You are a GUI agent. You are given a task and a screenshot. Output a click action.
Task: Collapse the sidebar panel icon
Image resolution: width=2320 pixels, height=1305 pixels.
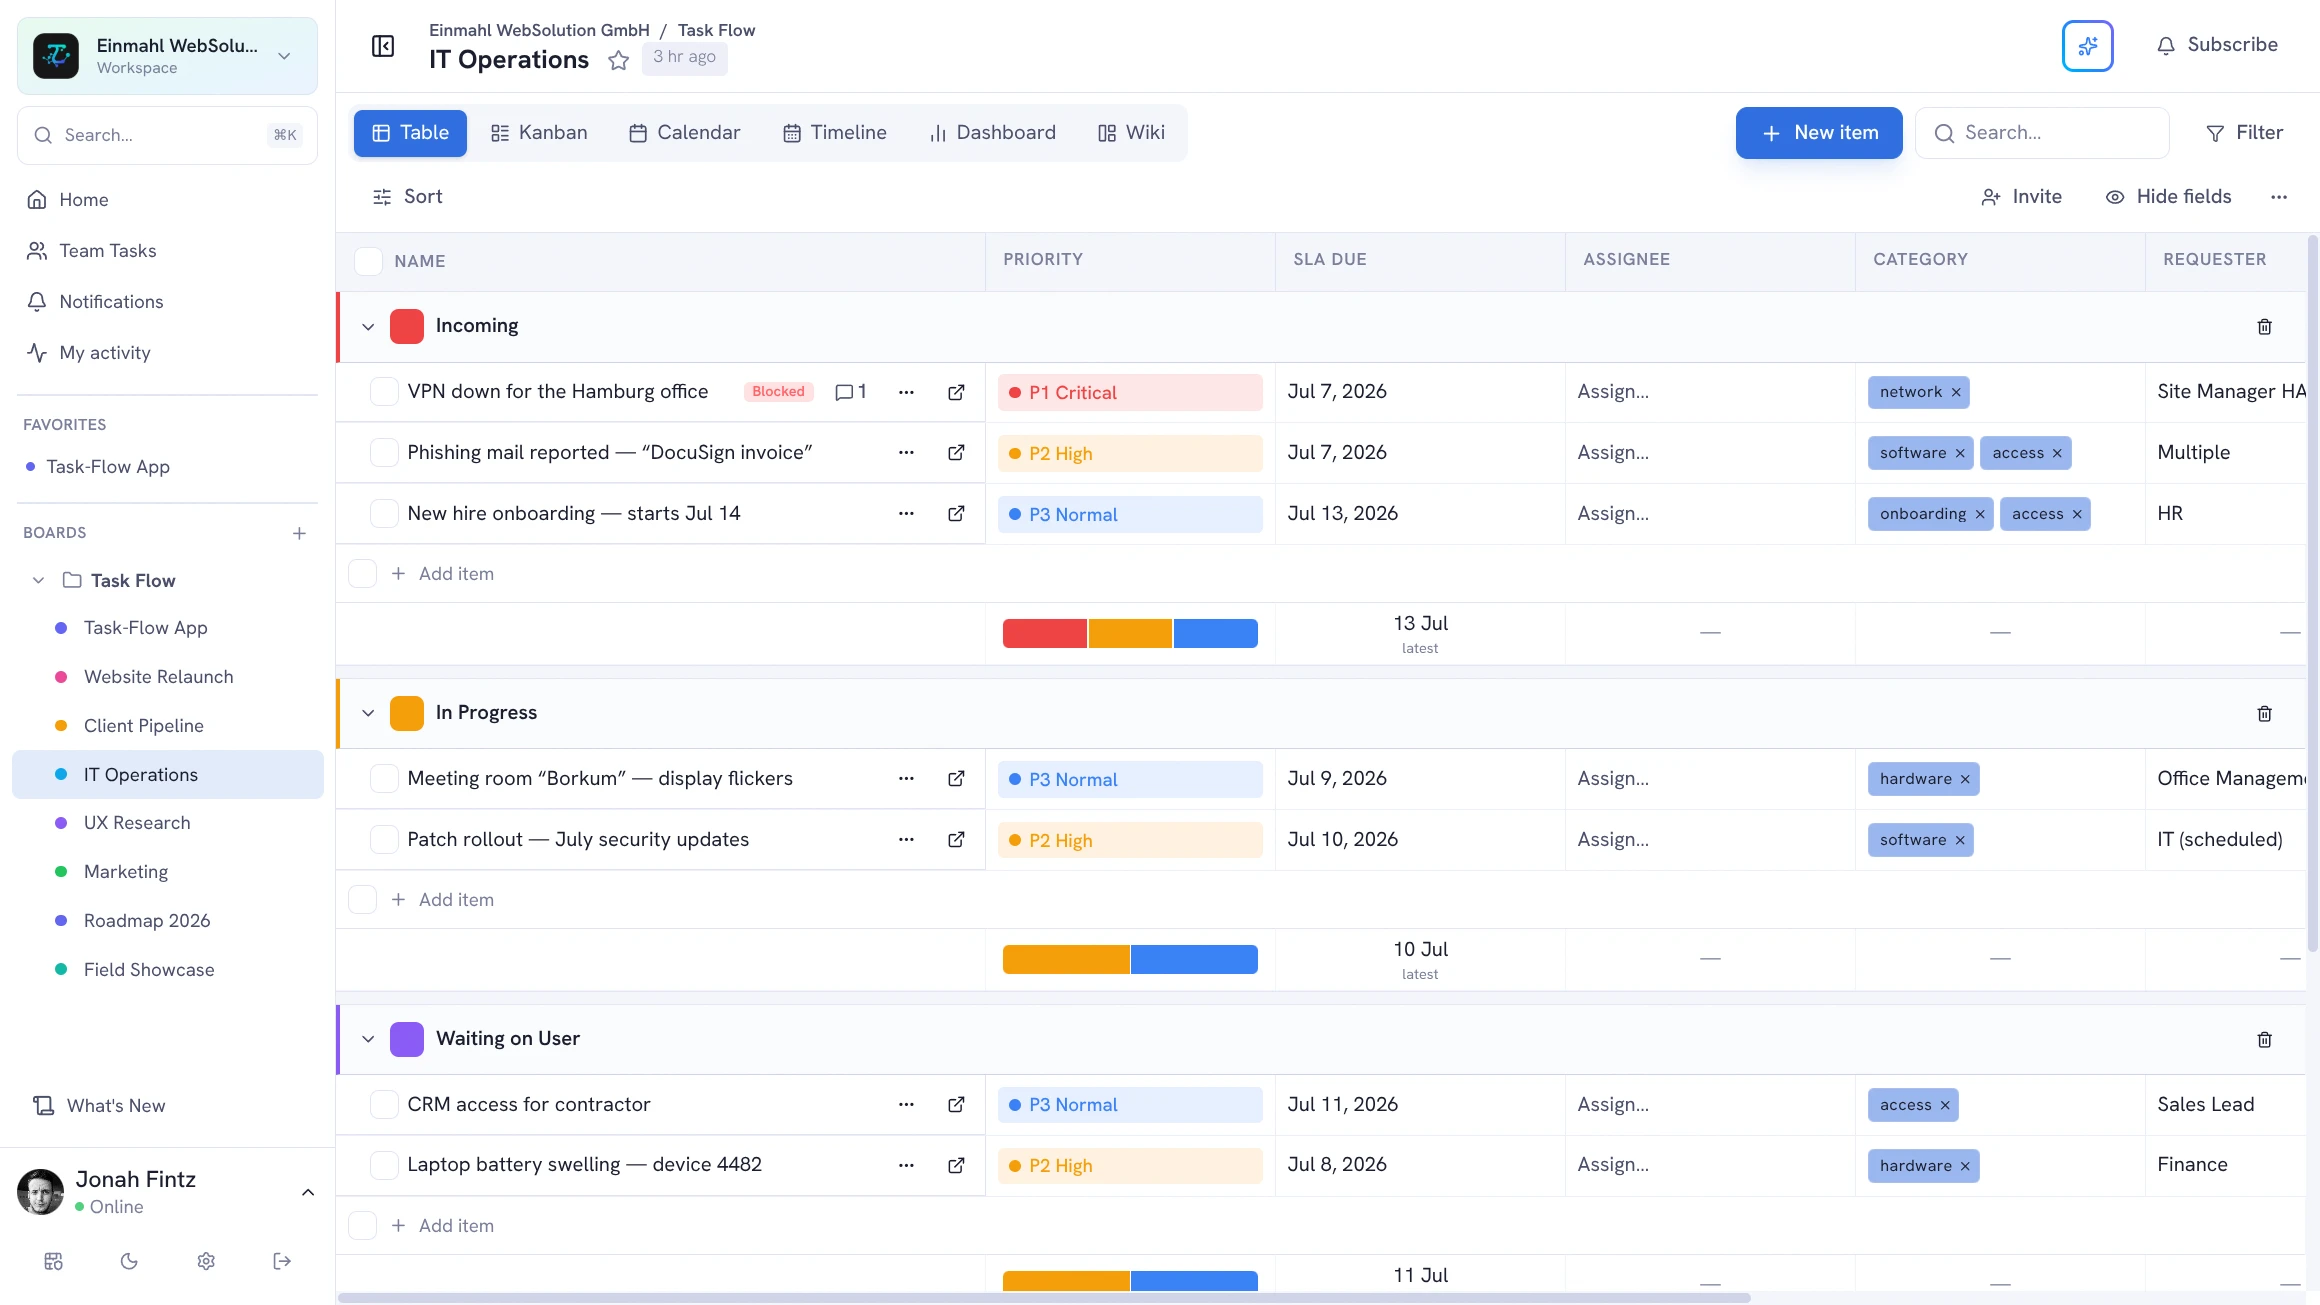[383, 46]
